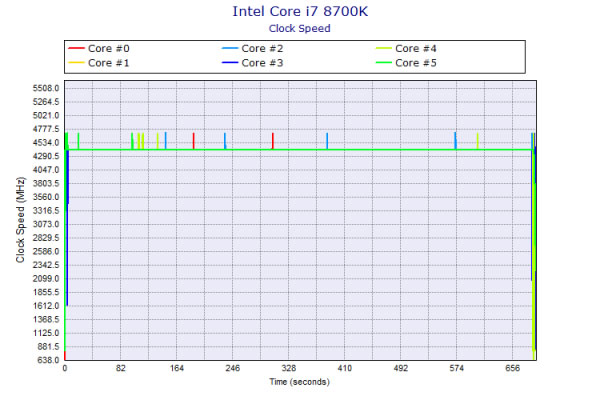Click the Core #4 legend label

coord(416,49)
